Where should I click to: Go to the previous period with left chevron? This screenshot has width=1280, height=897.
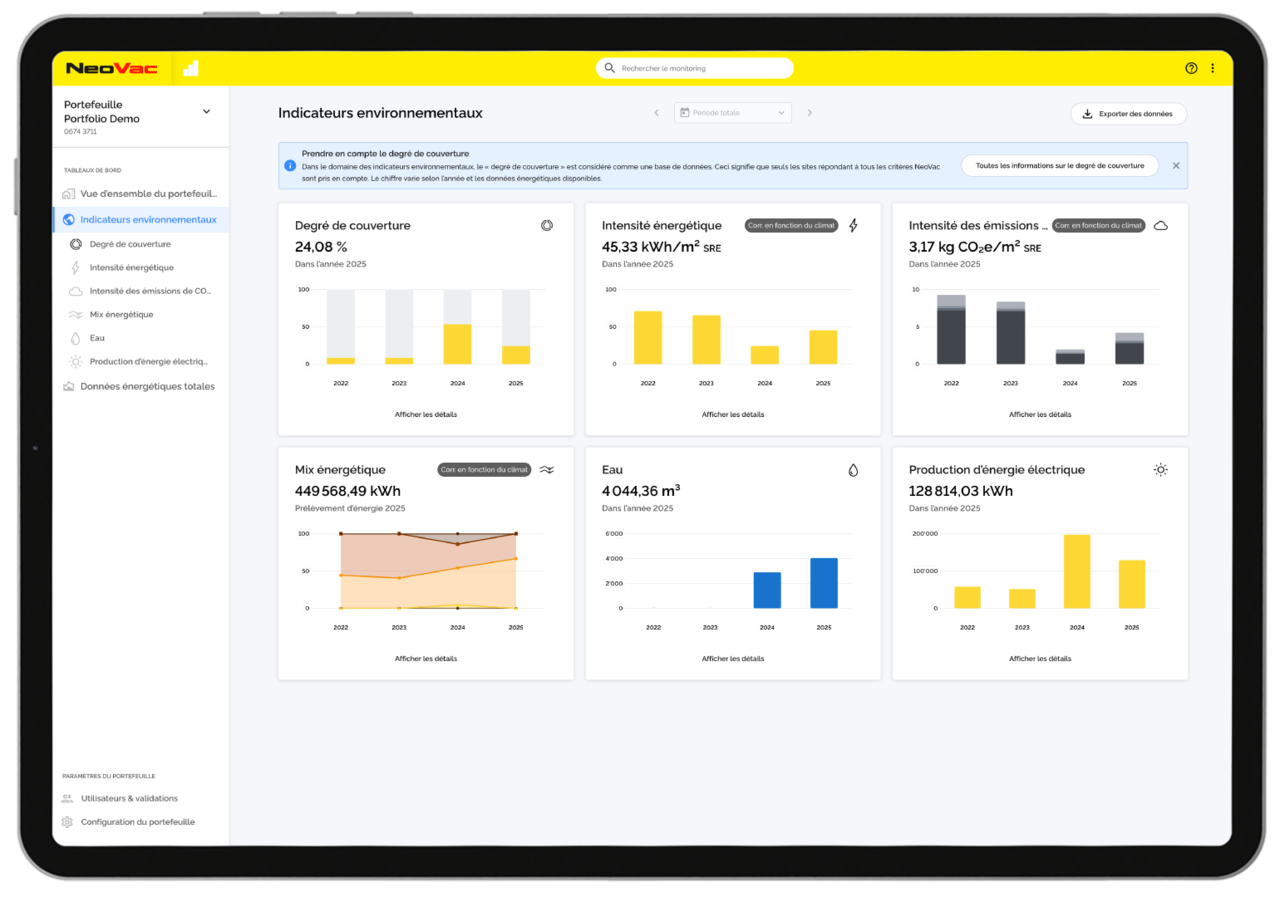(x=656, y=113)
